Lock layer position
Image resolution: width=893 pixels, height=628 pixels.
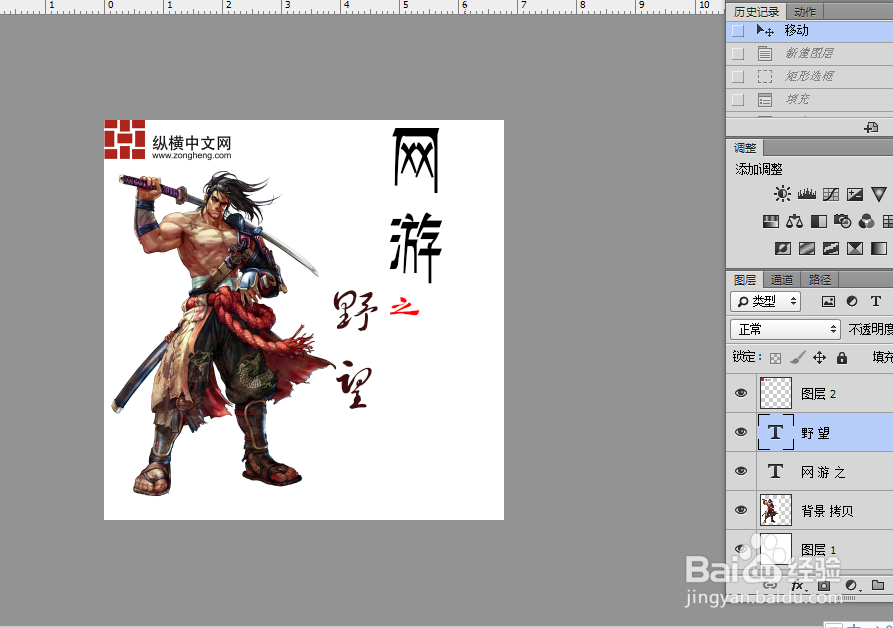click(819, 358)
